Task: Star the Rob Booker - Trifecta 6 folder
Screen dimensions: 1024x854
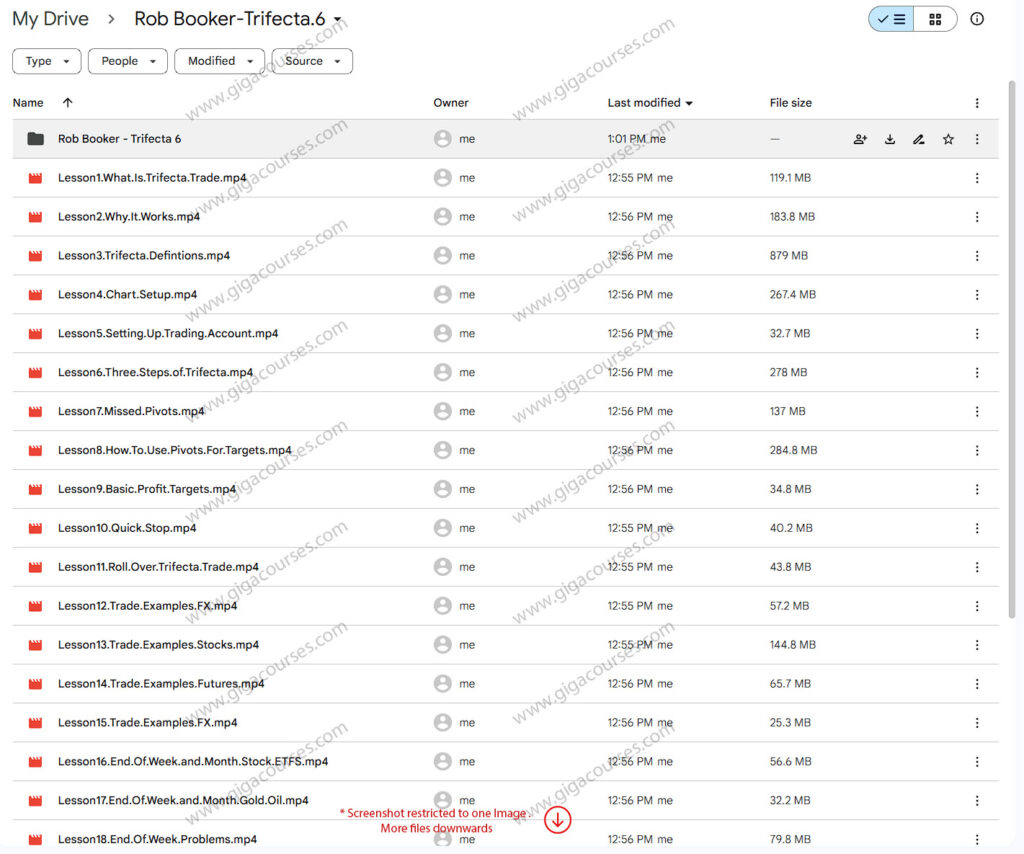Action: (x=948, y=139)
